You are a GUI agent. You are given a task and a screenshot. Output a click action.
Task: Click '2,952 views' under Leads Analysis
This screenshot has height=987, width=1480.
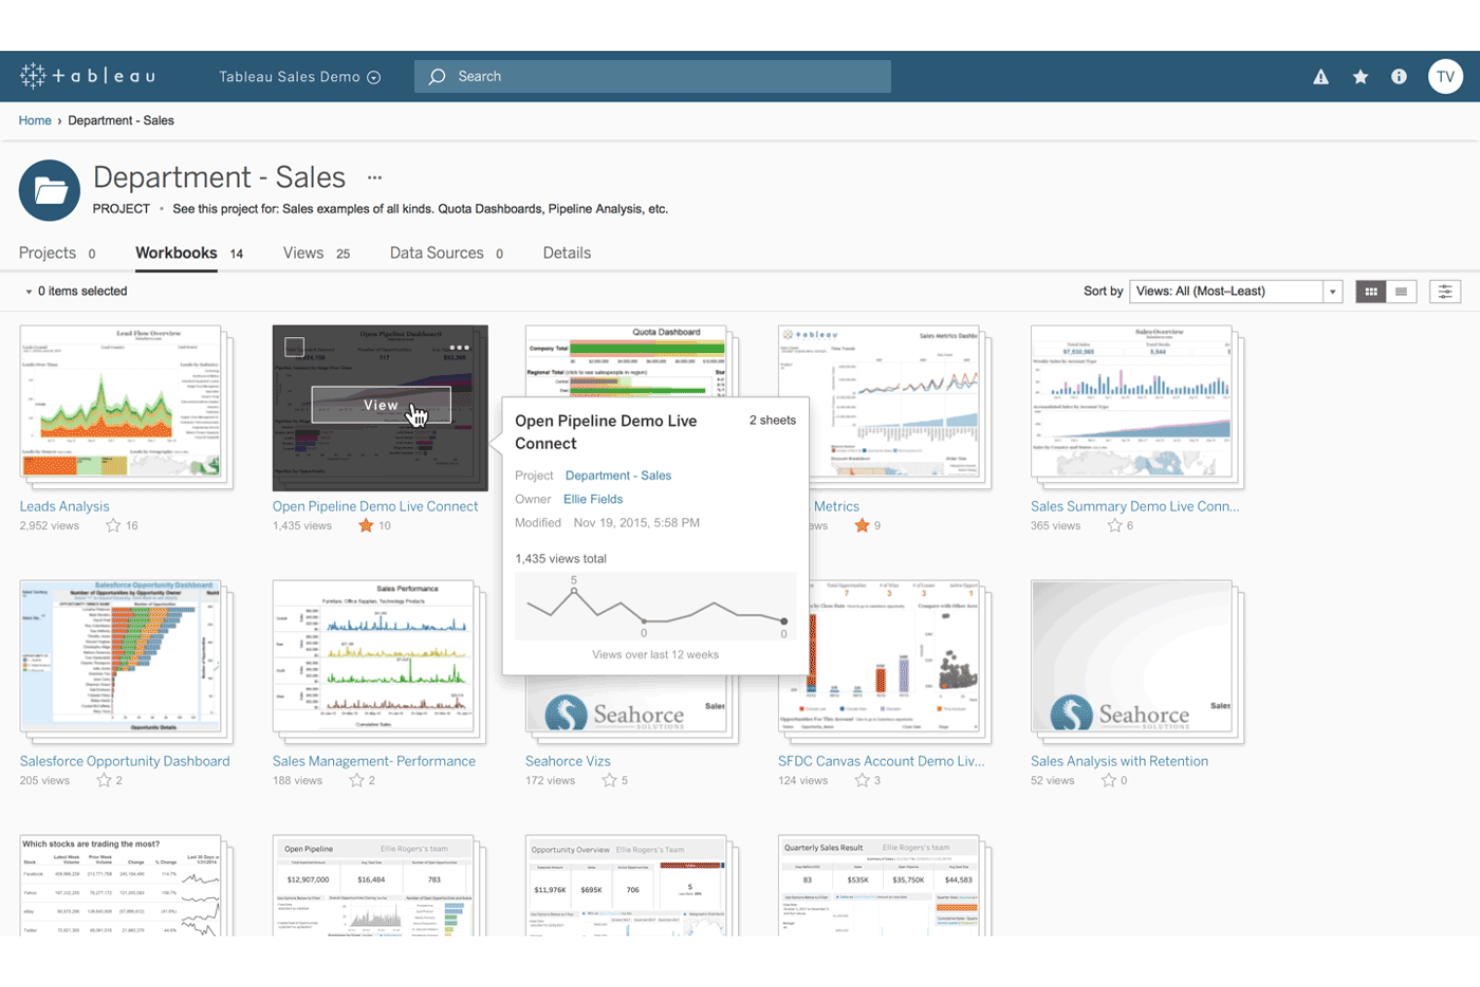(x=49, y=525)
